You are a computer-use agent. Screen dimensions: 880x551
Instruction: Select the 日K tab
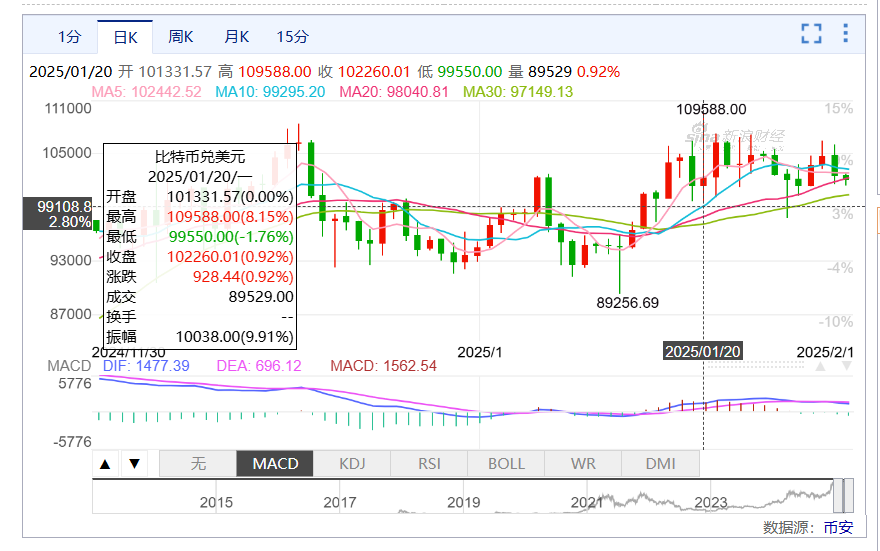pos(125,37)
